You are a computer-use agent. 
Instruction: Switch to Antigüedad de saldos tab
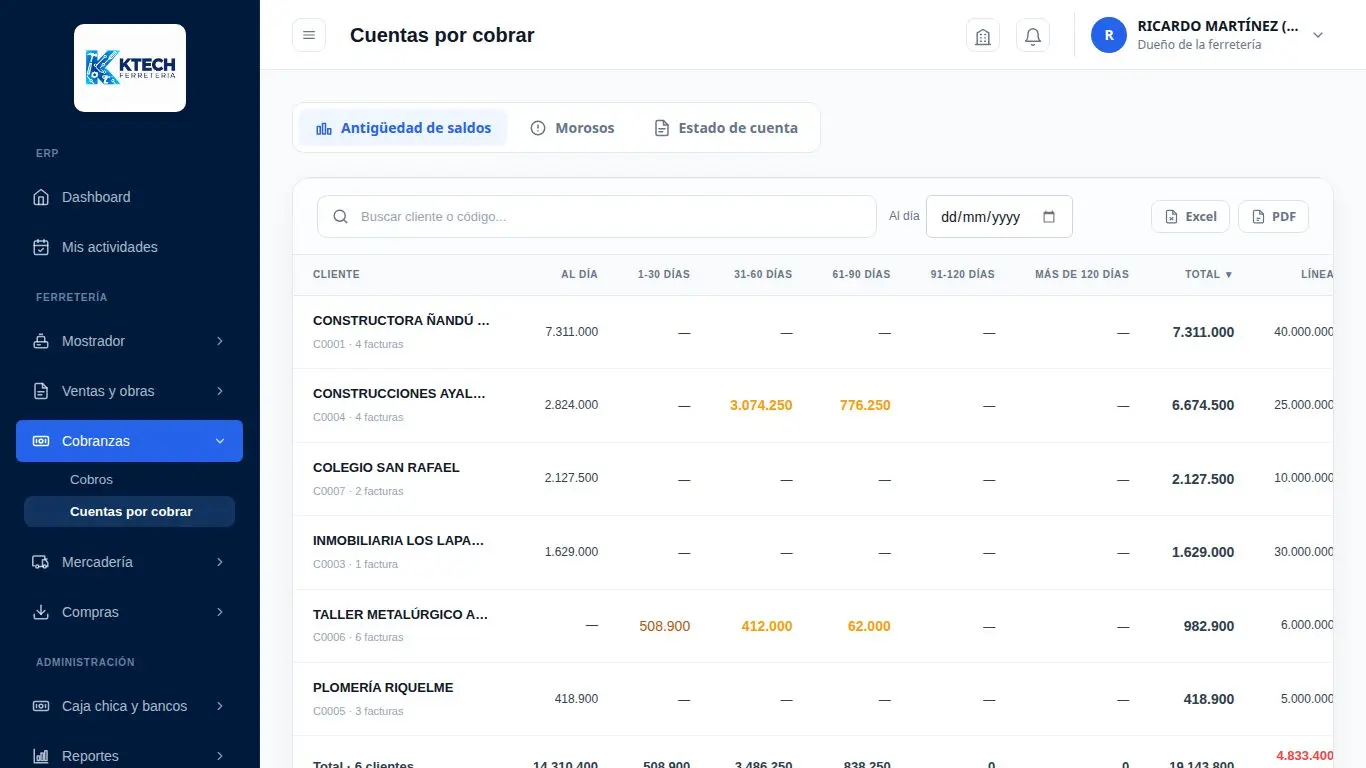tap(403, 128)
